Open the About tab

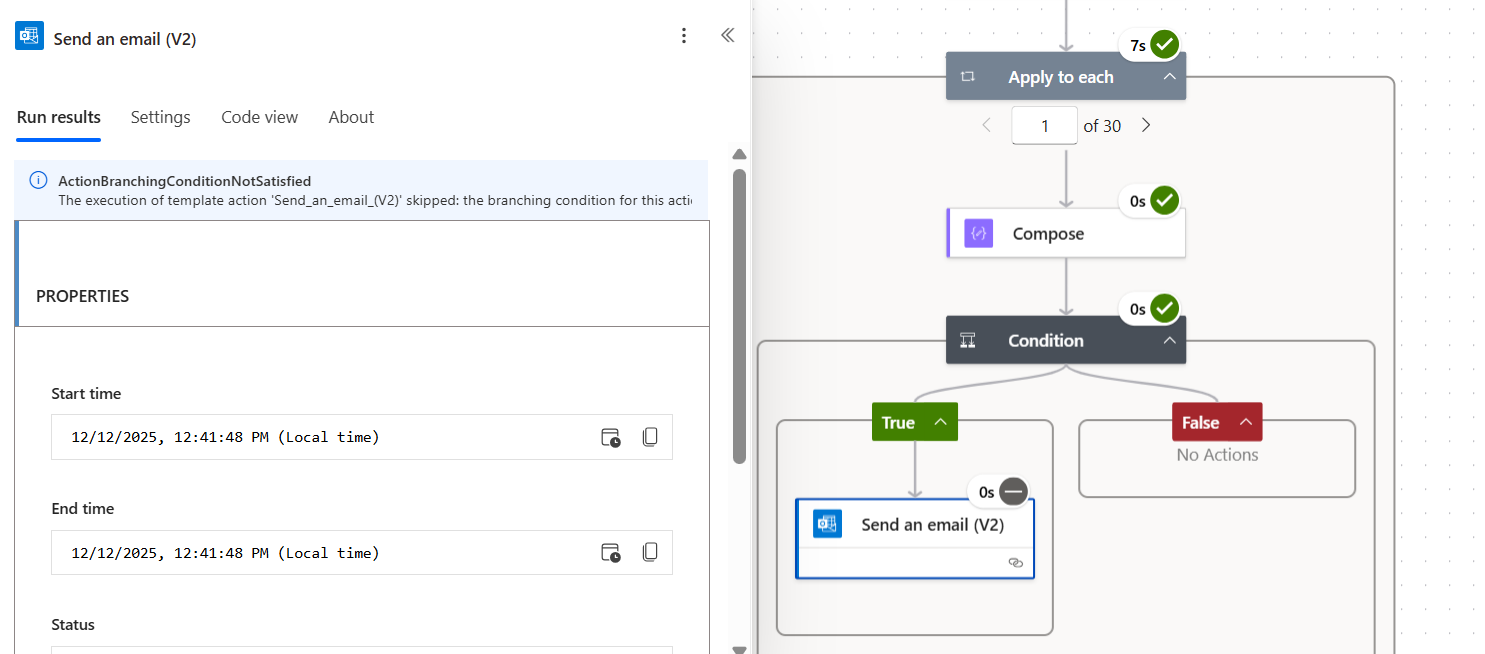pyautogui.click(x=351, y=117)
